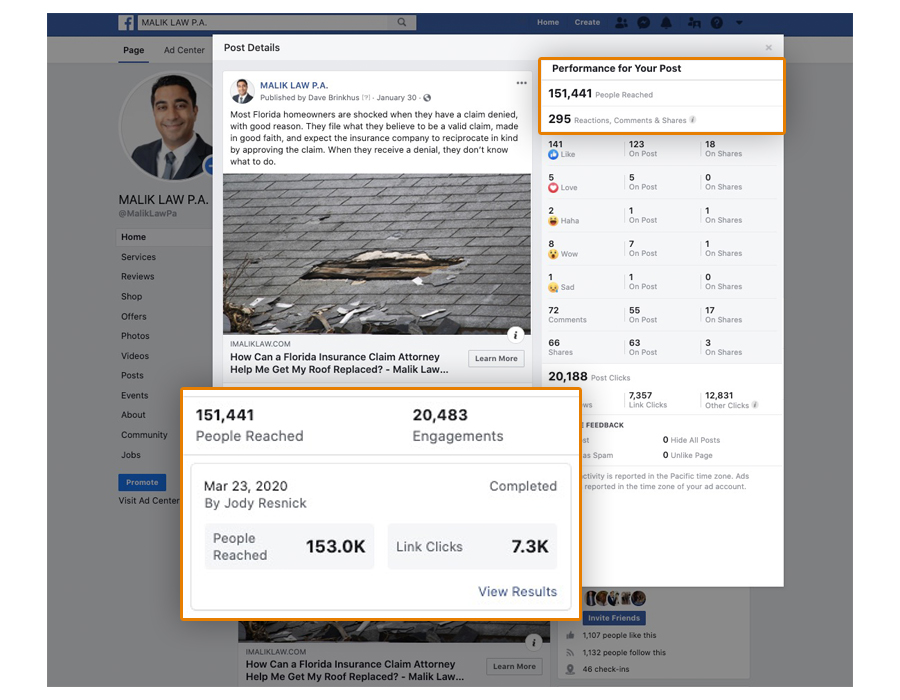
Task: Open the roof replacement article headline in Post Details
Action: click(x=339, y=363)
